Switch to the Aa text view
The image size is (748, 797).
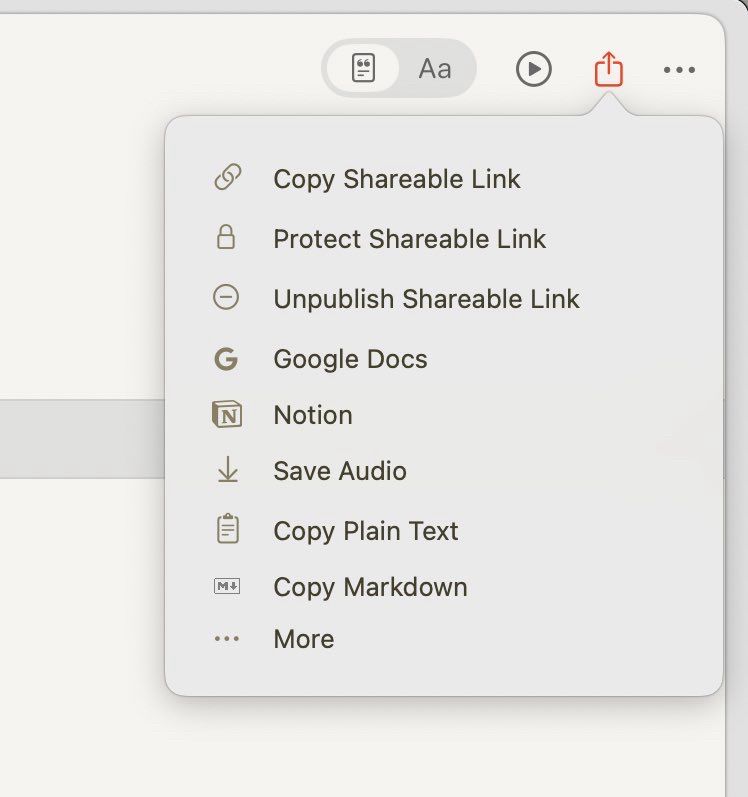click(x=435, y=69)
